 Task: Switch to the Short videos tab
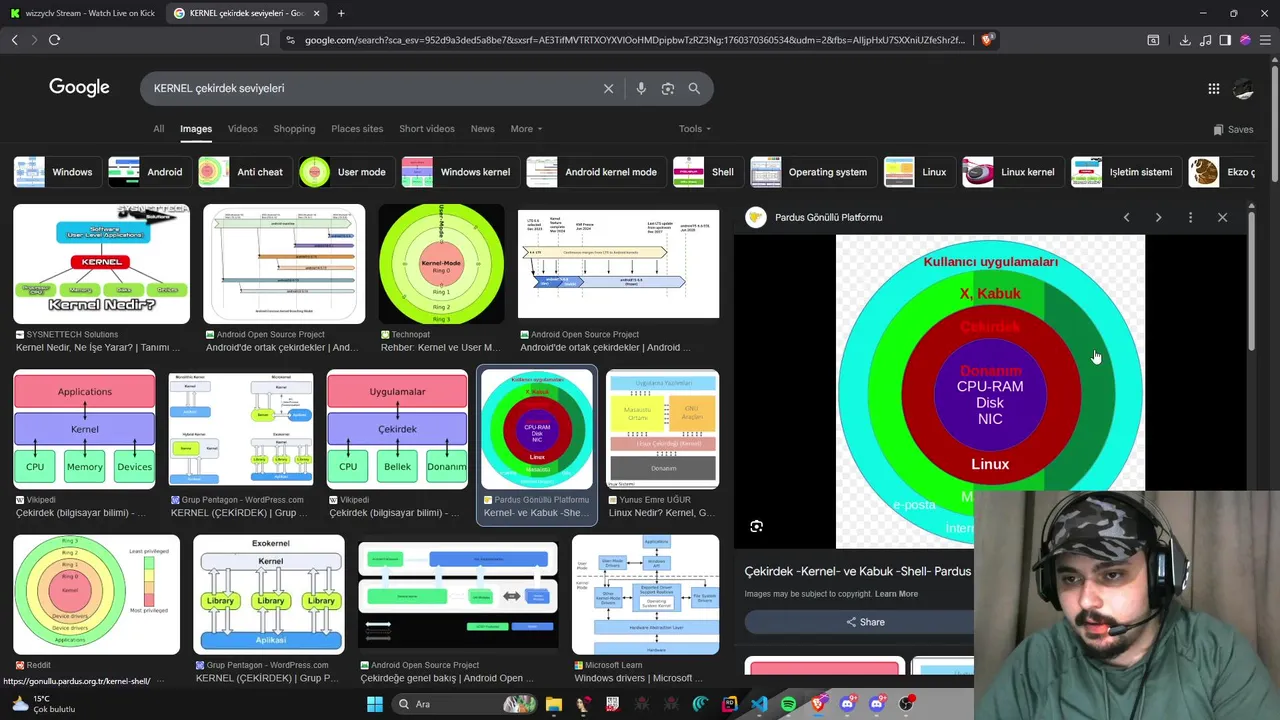point(427,129)
